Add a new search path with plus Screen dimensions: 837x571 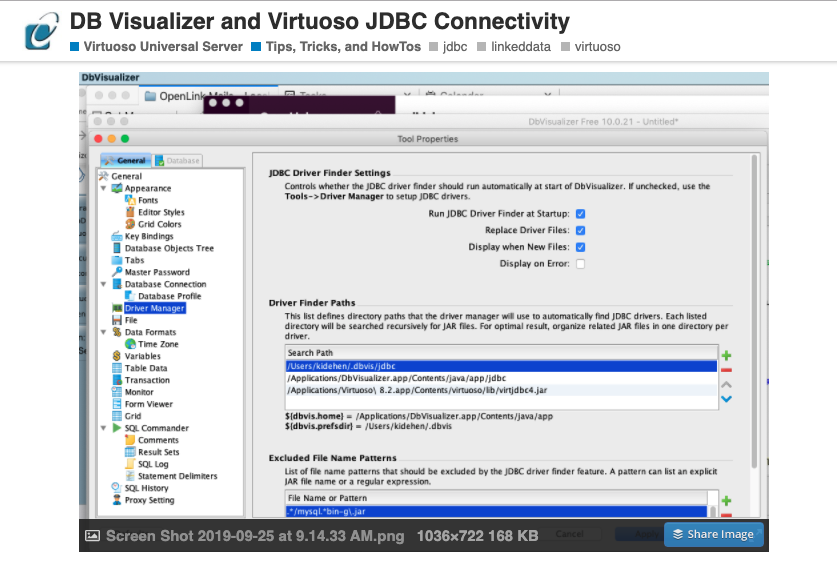[x=727, y=355]
